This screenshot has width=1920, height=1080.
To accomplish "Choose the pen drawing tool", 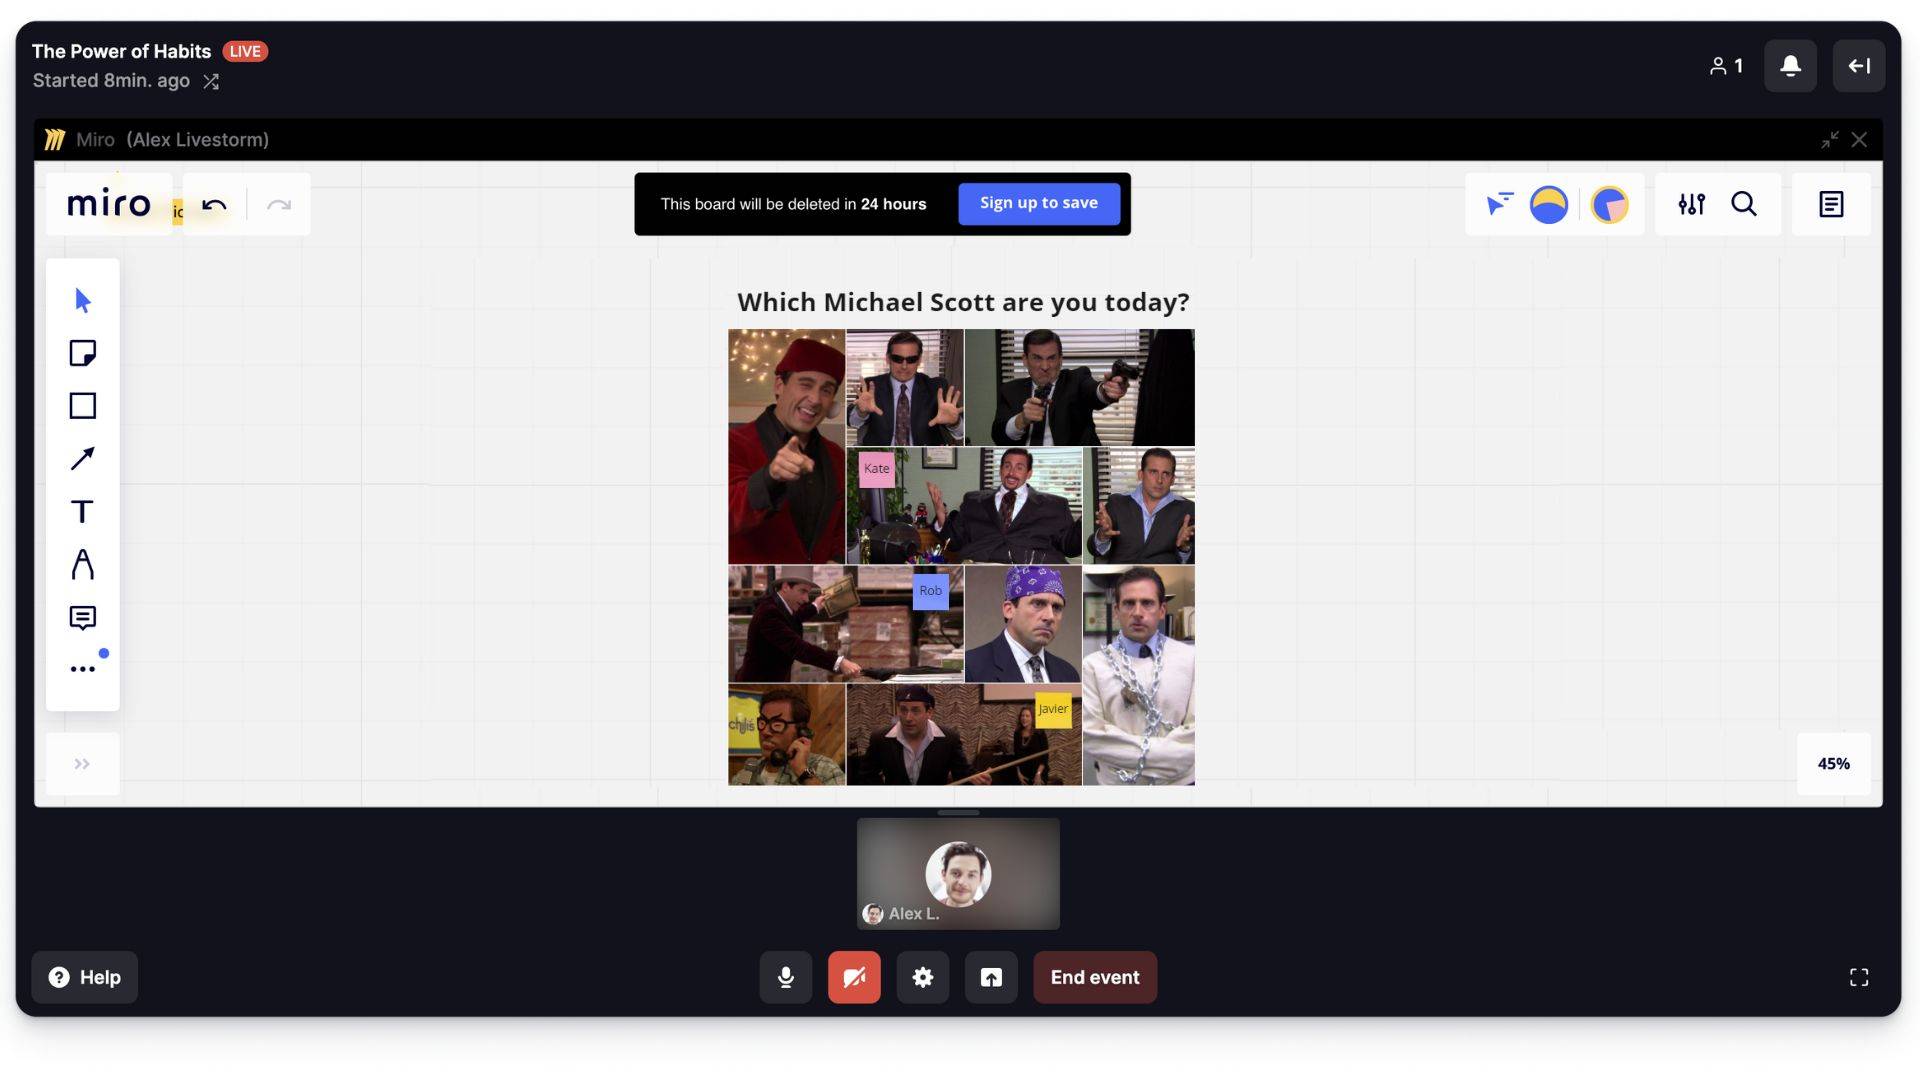I will pos(83,565).
